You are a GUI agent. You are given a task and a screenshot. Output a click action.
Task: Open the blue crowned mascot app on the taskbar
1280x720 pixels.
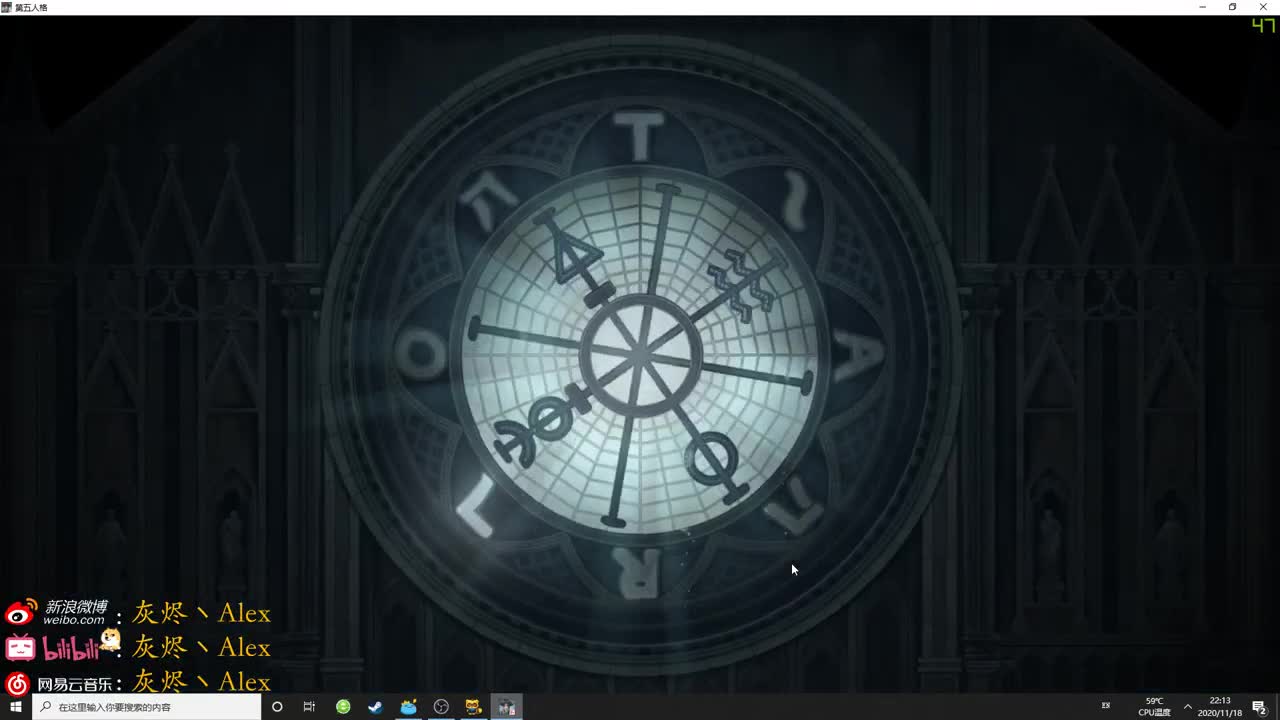[x=408, y=707]
